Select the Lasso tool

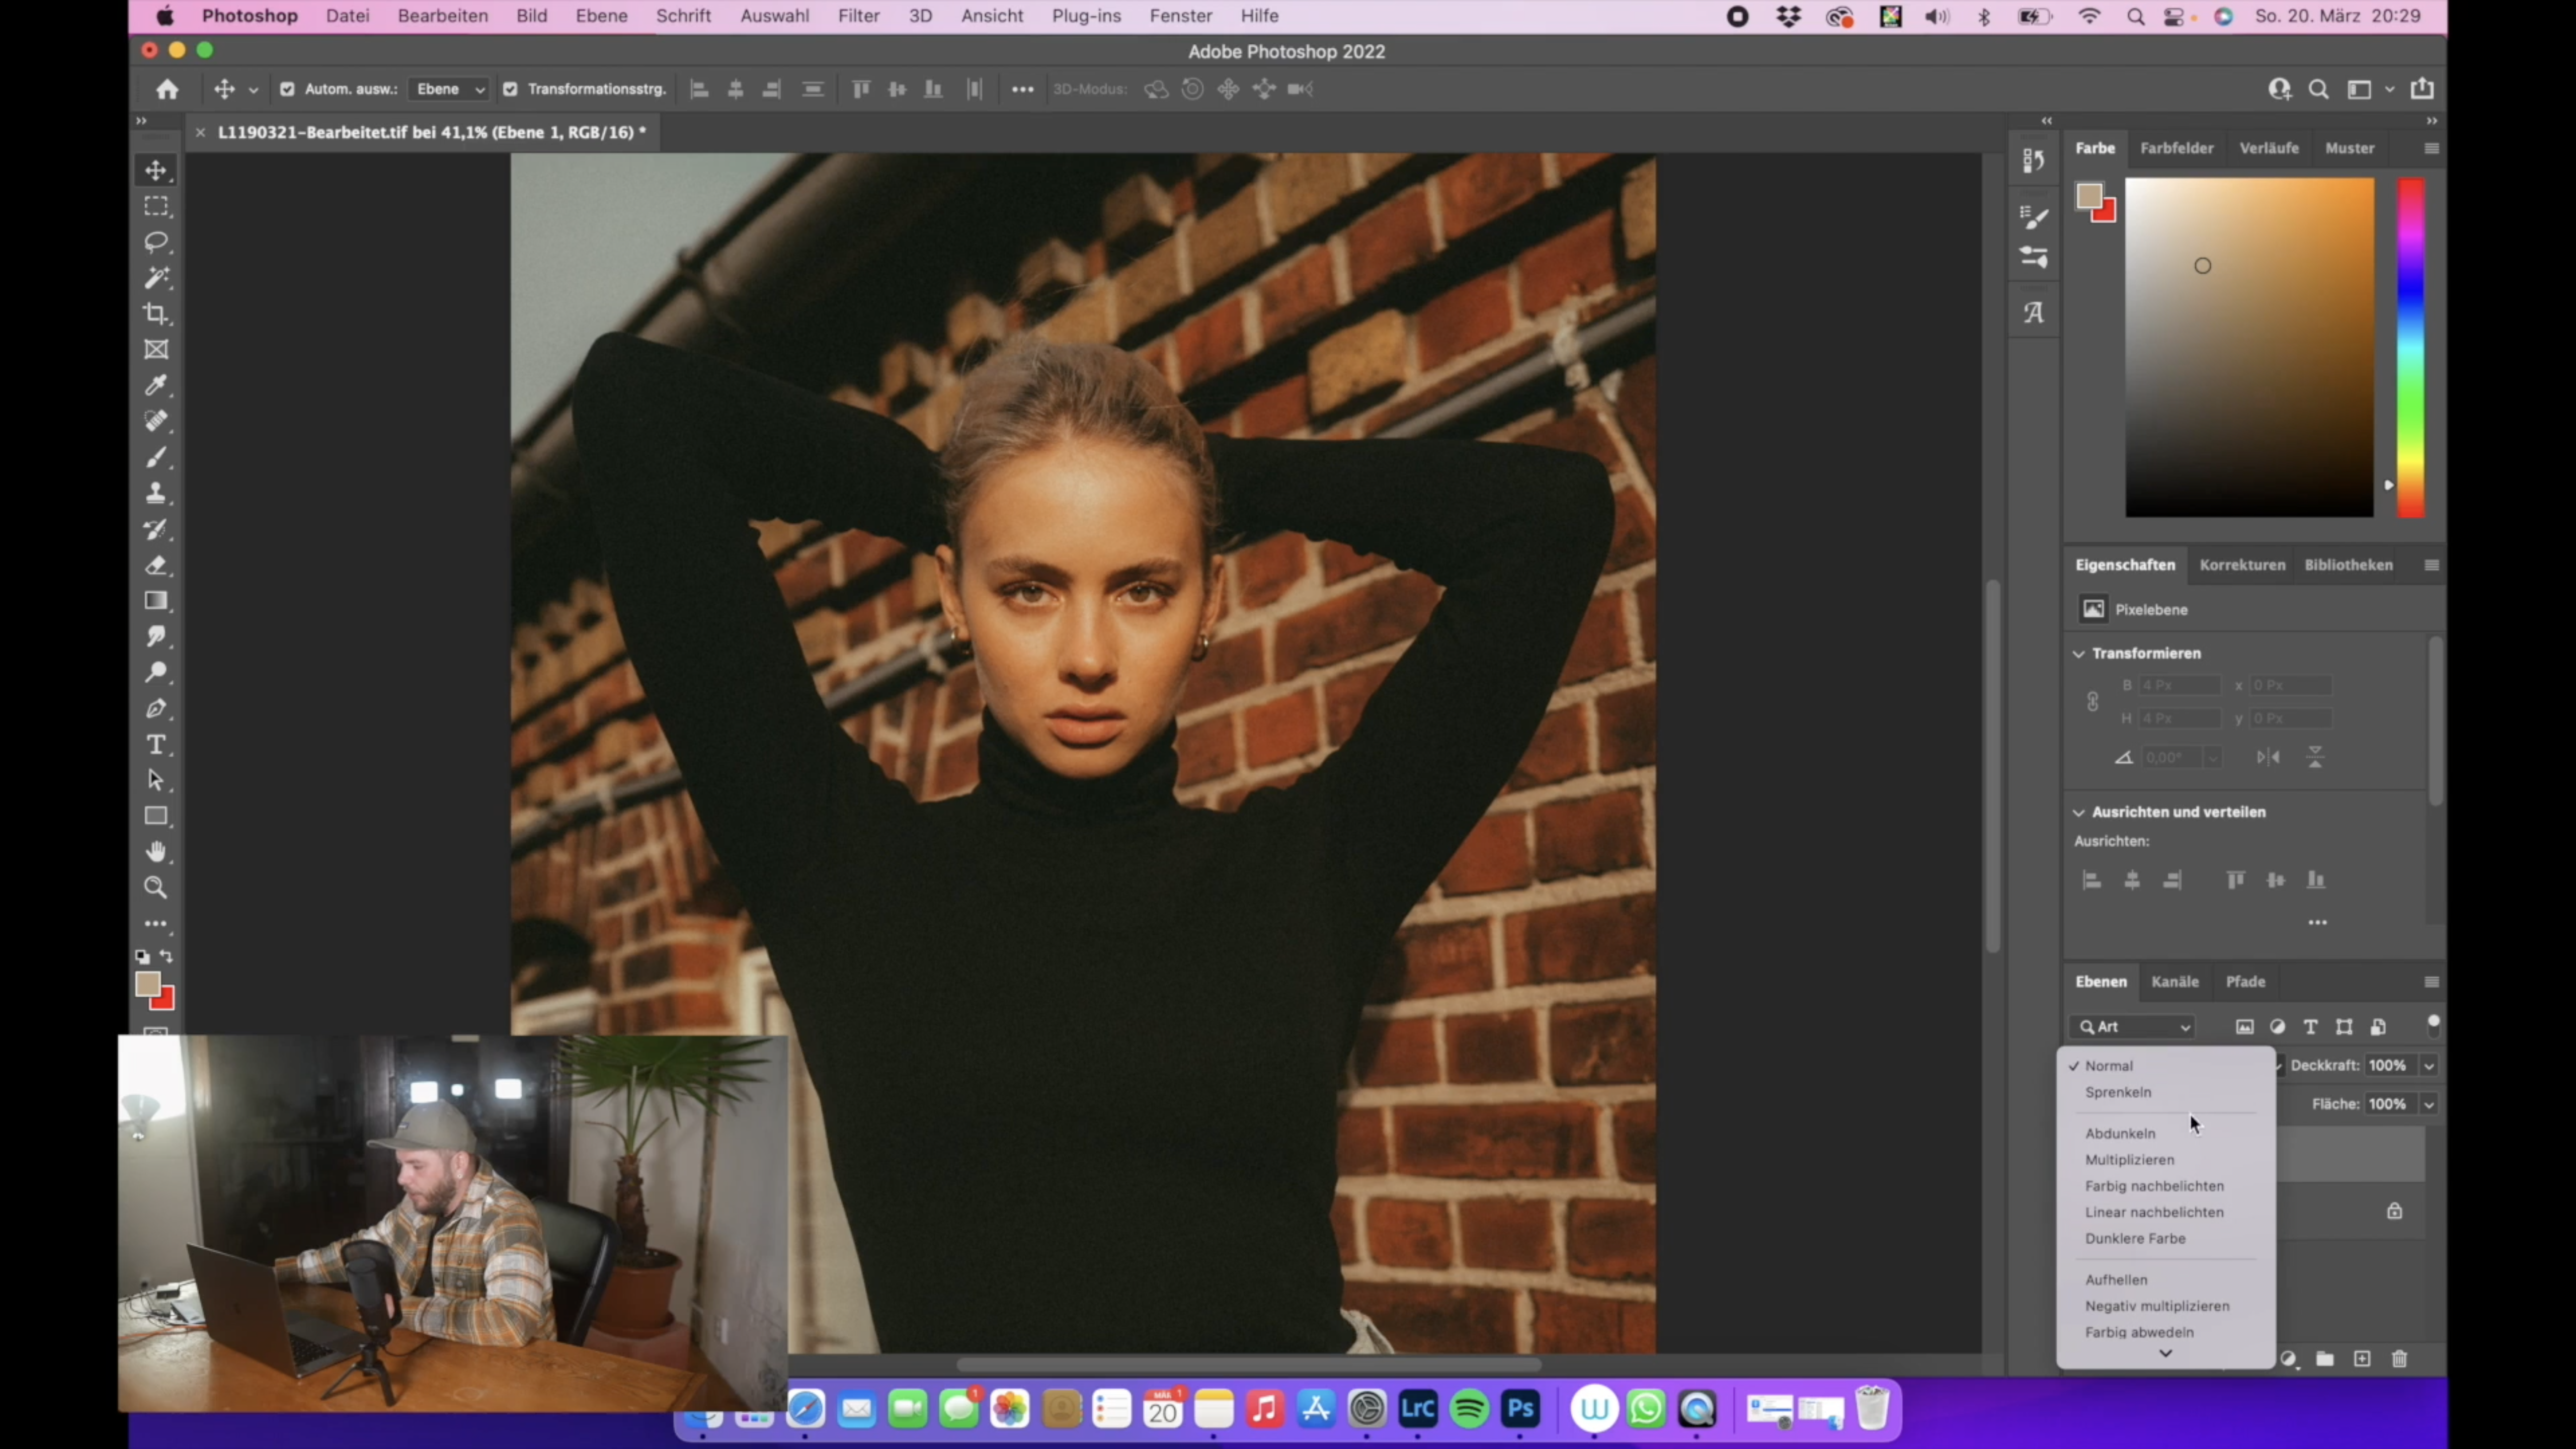click(x=156, y=242)
